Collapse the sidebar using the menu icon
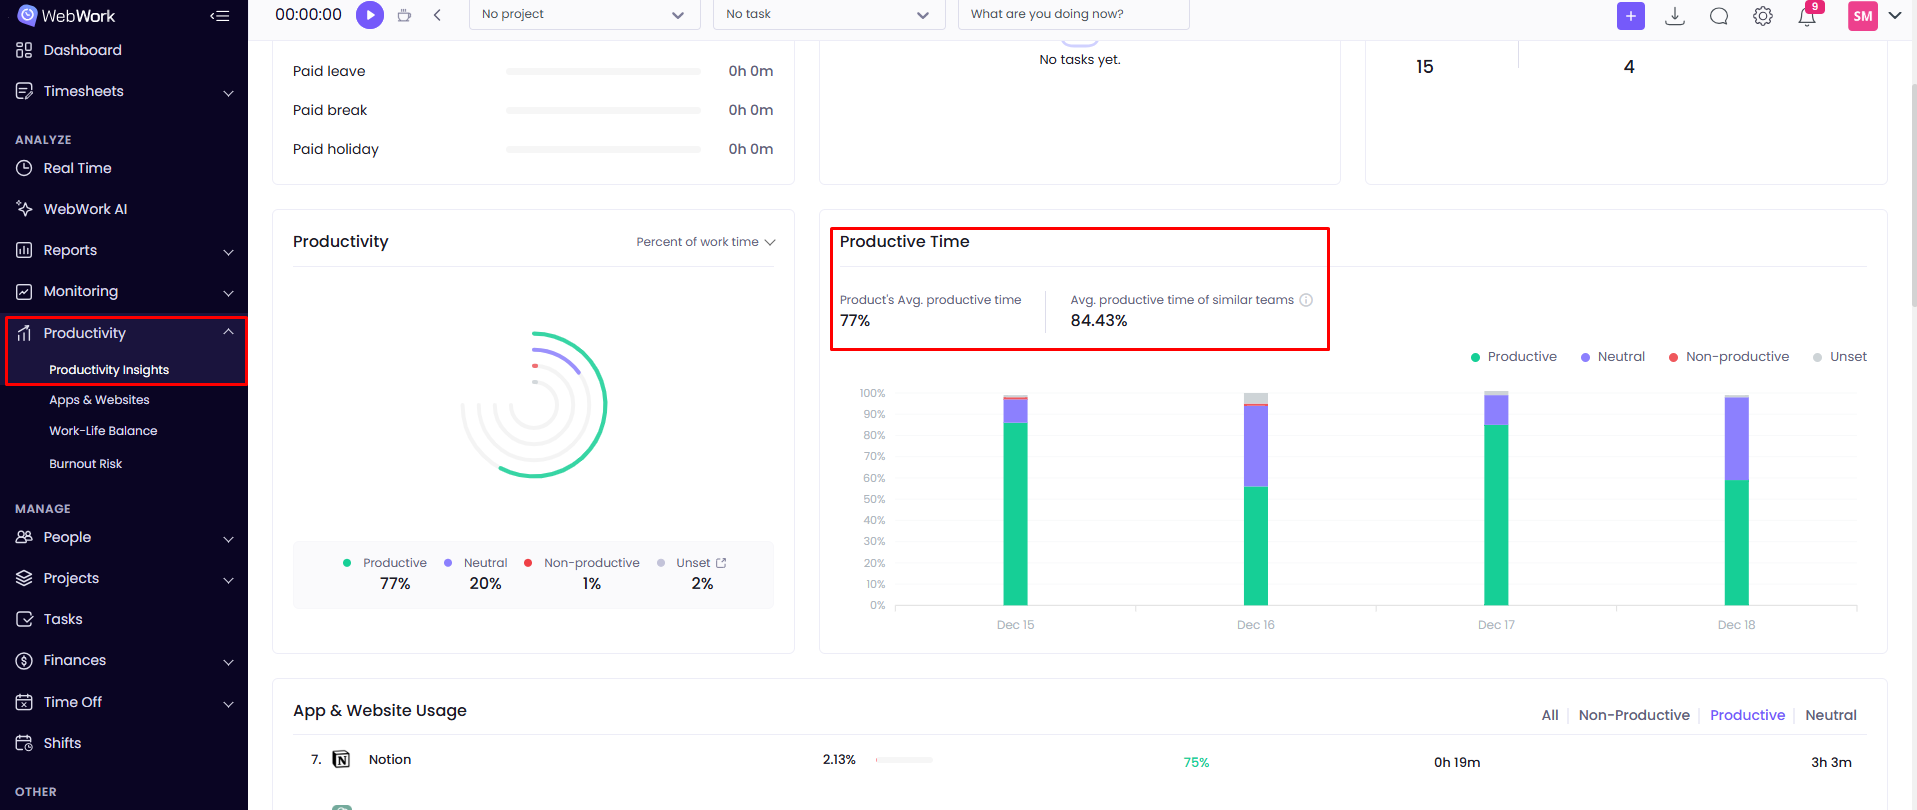 pyautogui.click(x=220, y=16)
